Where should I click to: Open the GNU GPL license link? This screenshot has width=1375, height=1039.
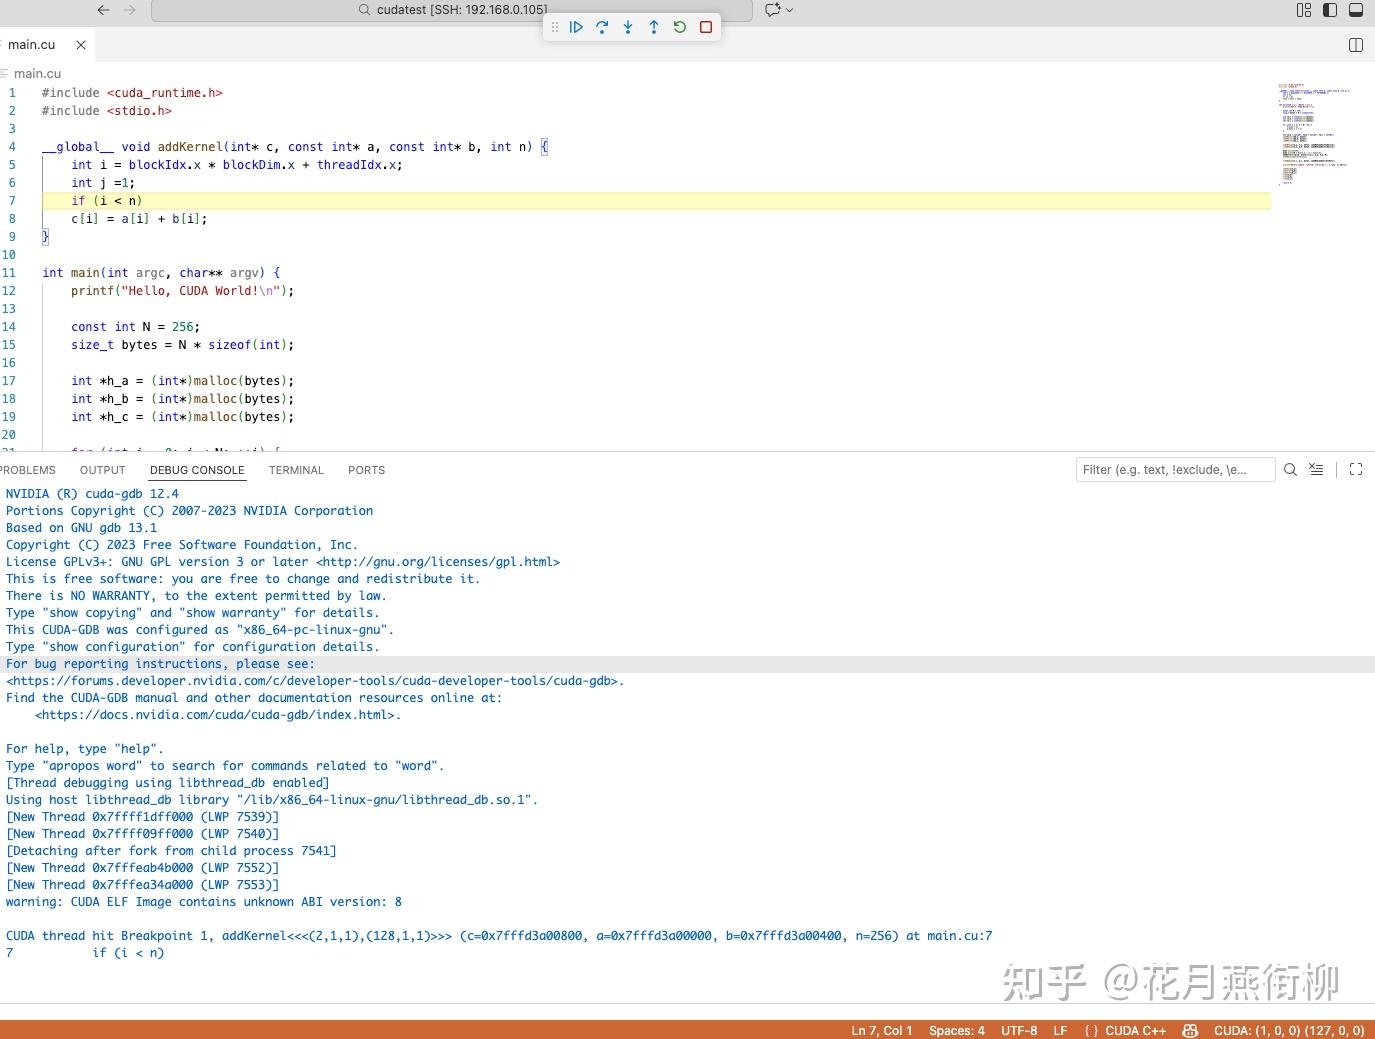click(438, 562)
